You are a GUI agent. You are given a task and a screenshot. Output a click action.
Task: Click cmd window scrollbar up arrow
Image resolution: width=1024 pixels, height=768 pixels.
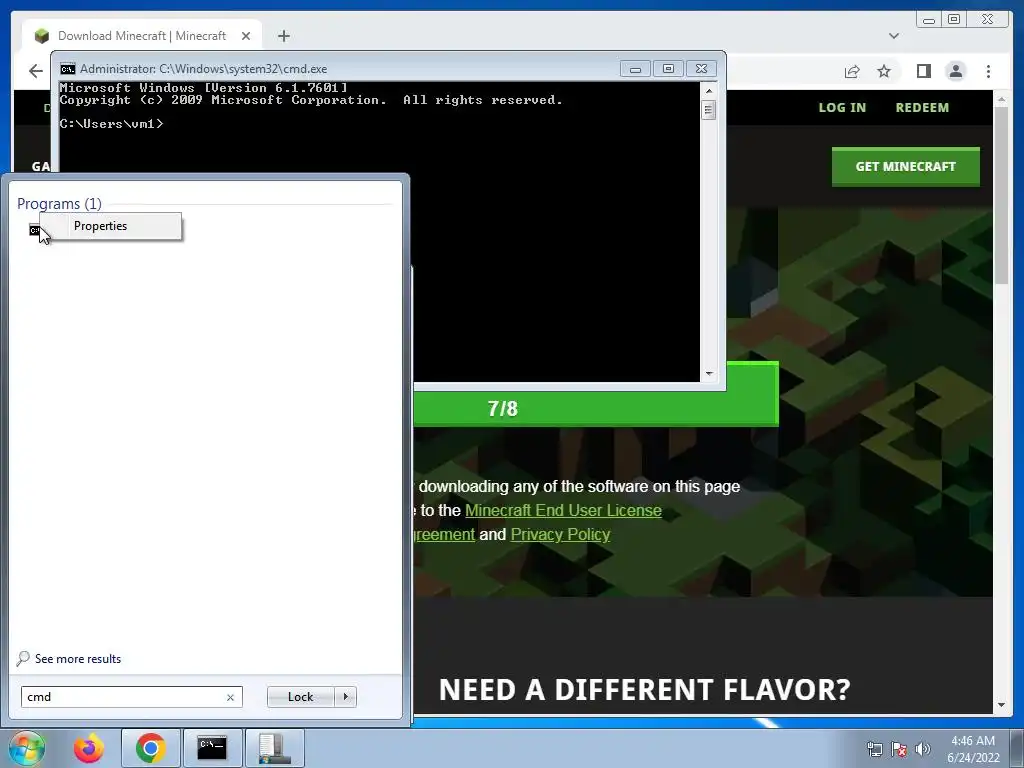point(709,91)
